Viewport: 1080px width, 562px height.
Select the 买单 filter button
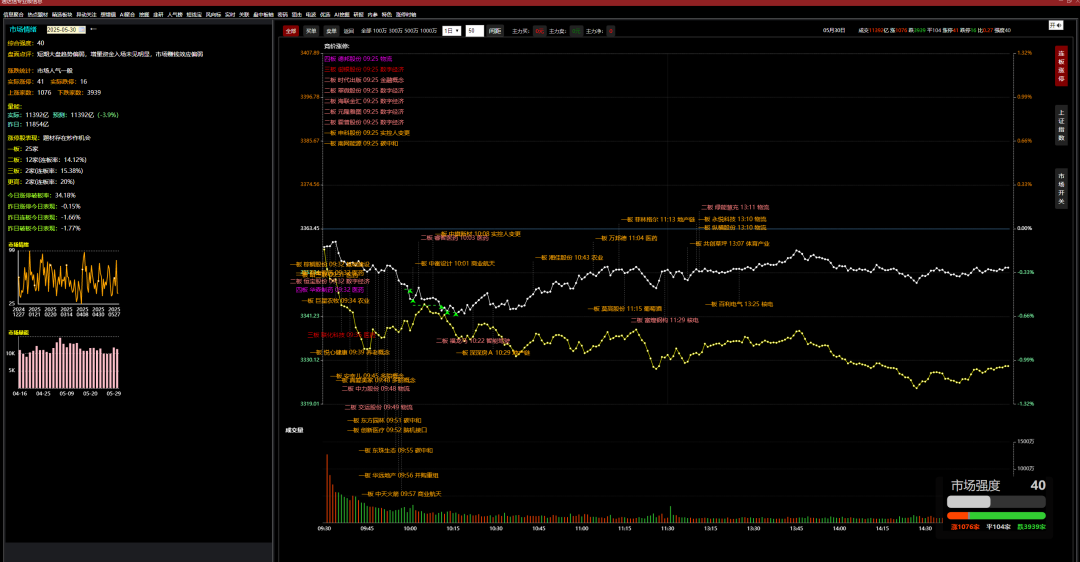tap(311, 31)
